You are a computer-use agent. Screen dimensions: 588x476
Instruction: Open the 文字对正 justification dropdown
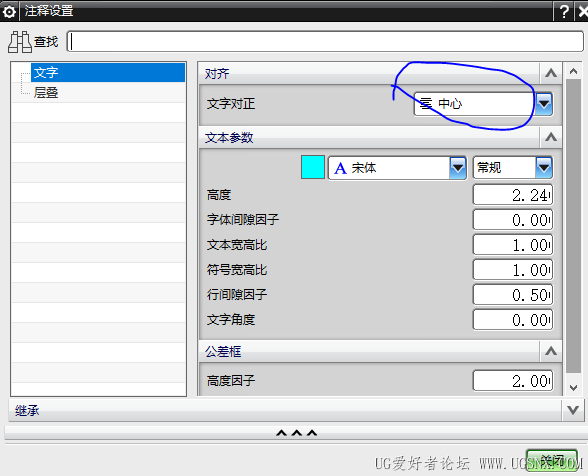(544, 104)
